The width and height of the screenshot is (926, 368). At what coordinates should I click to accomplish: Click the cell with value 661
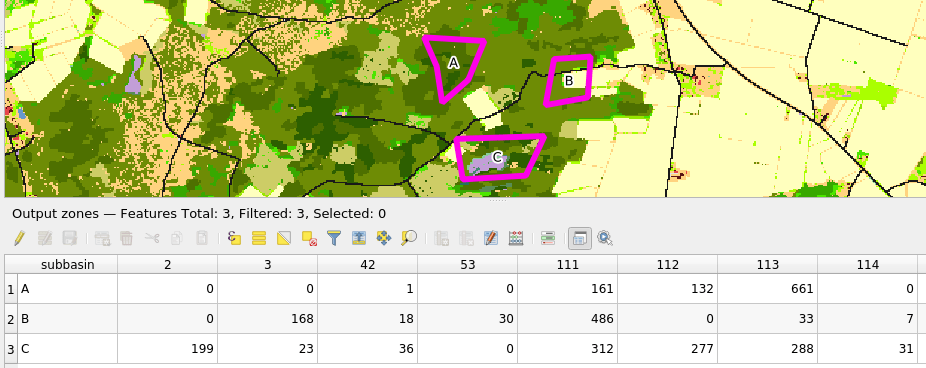tap(768, 289)
